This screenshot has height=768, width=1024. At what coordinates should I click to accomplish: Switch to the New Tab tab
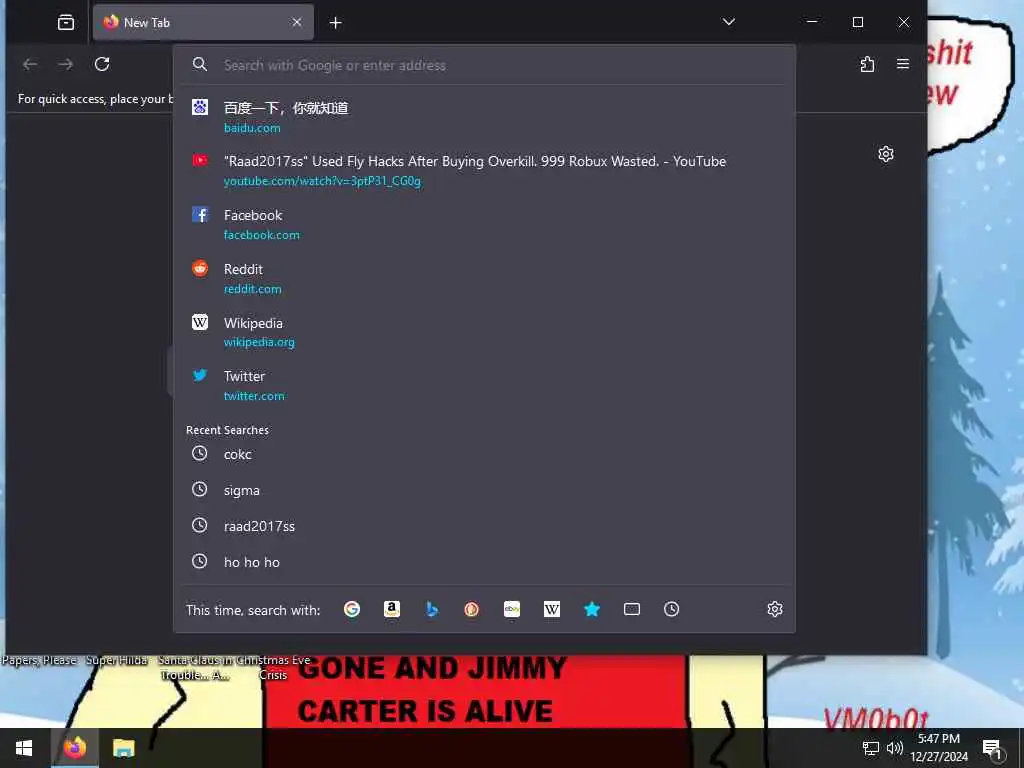[x=203, y=22]
